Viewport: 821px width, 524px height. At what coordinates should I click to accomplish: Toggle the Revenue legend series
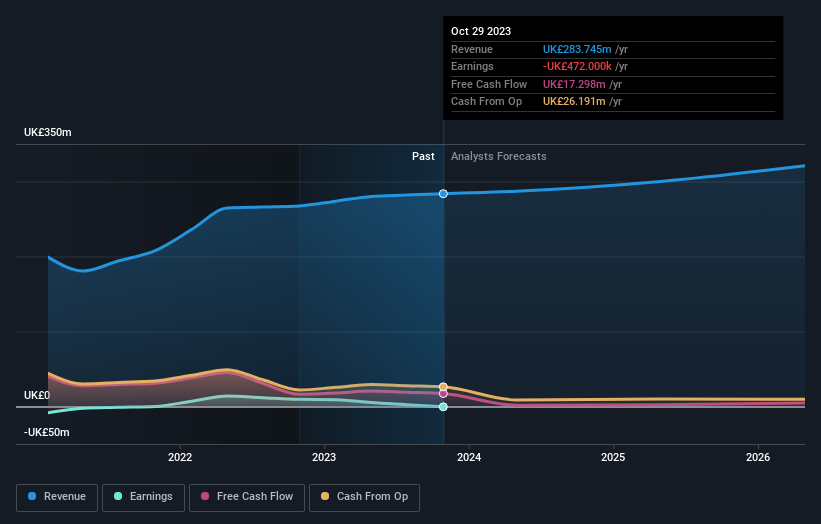tap(57, 497)
